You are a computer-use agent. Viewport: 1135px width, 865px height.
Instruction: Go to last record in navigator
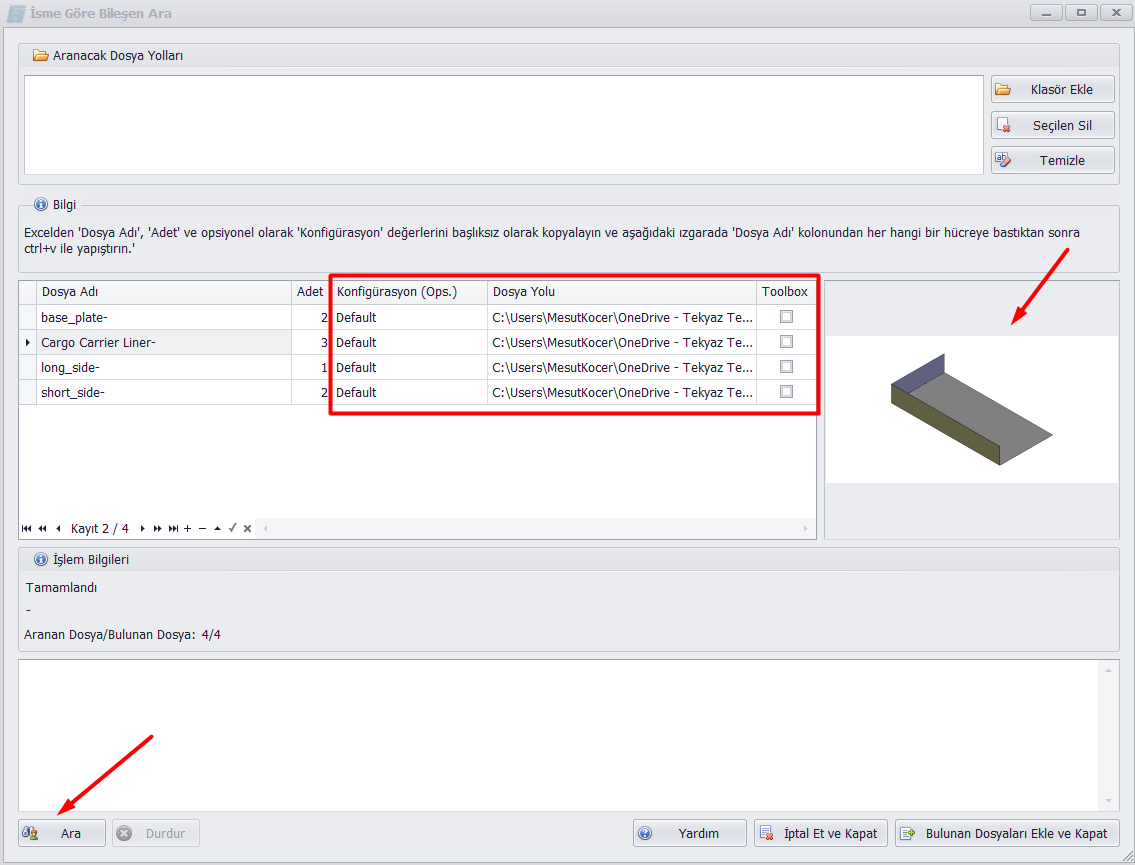[x=173, y=528]
